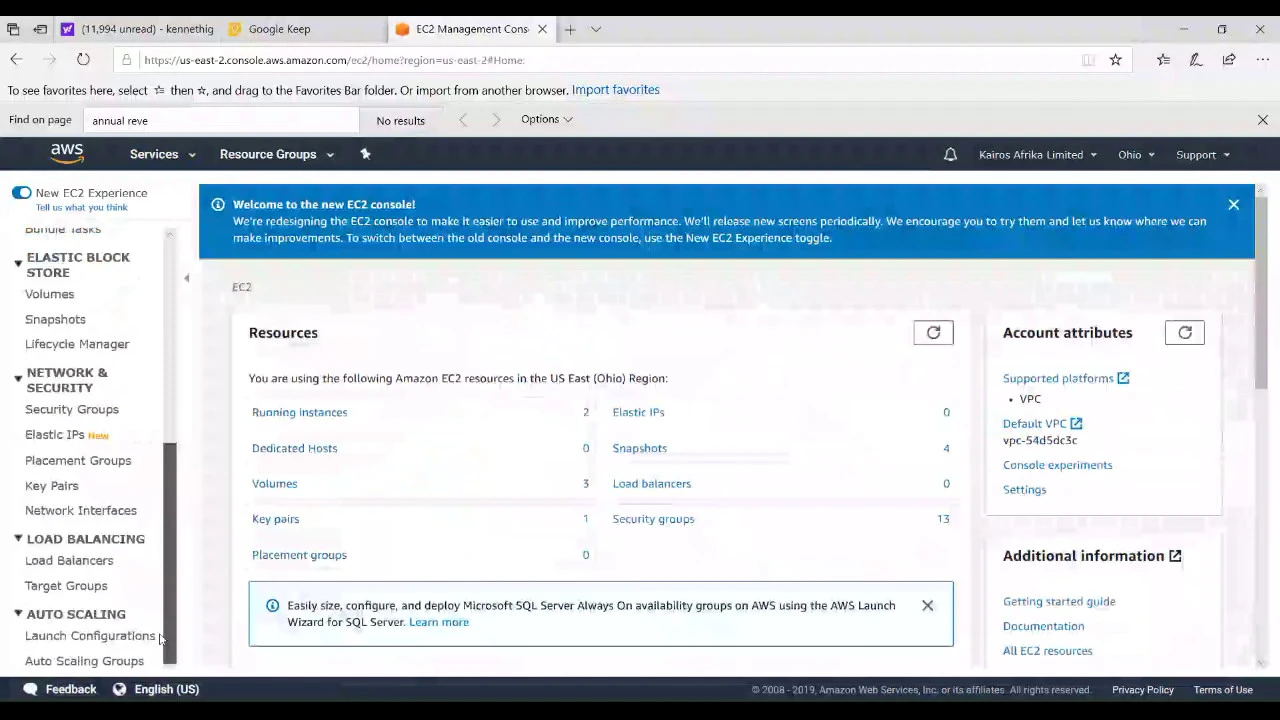Click the Feedback speech bubble icon
Screen dimensions: 1280x720
(30, 689)
